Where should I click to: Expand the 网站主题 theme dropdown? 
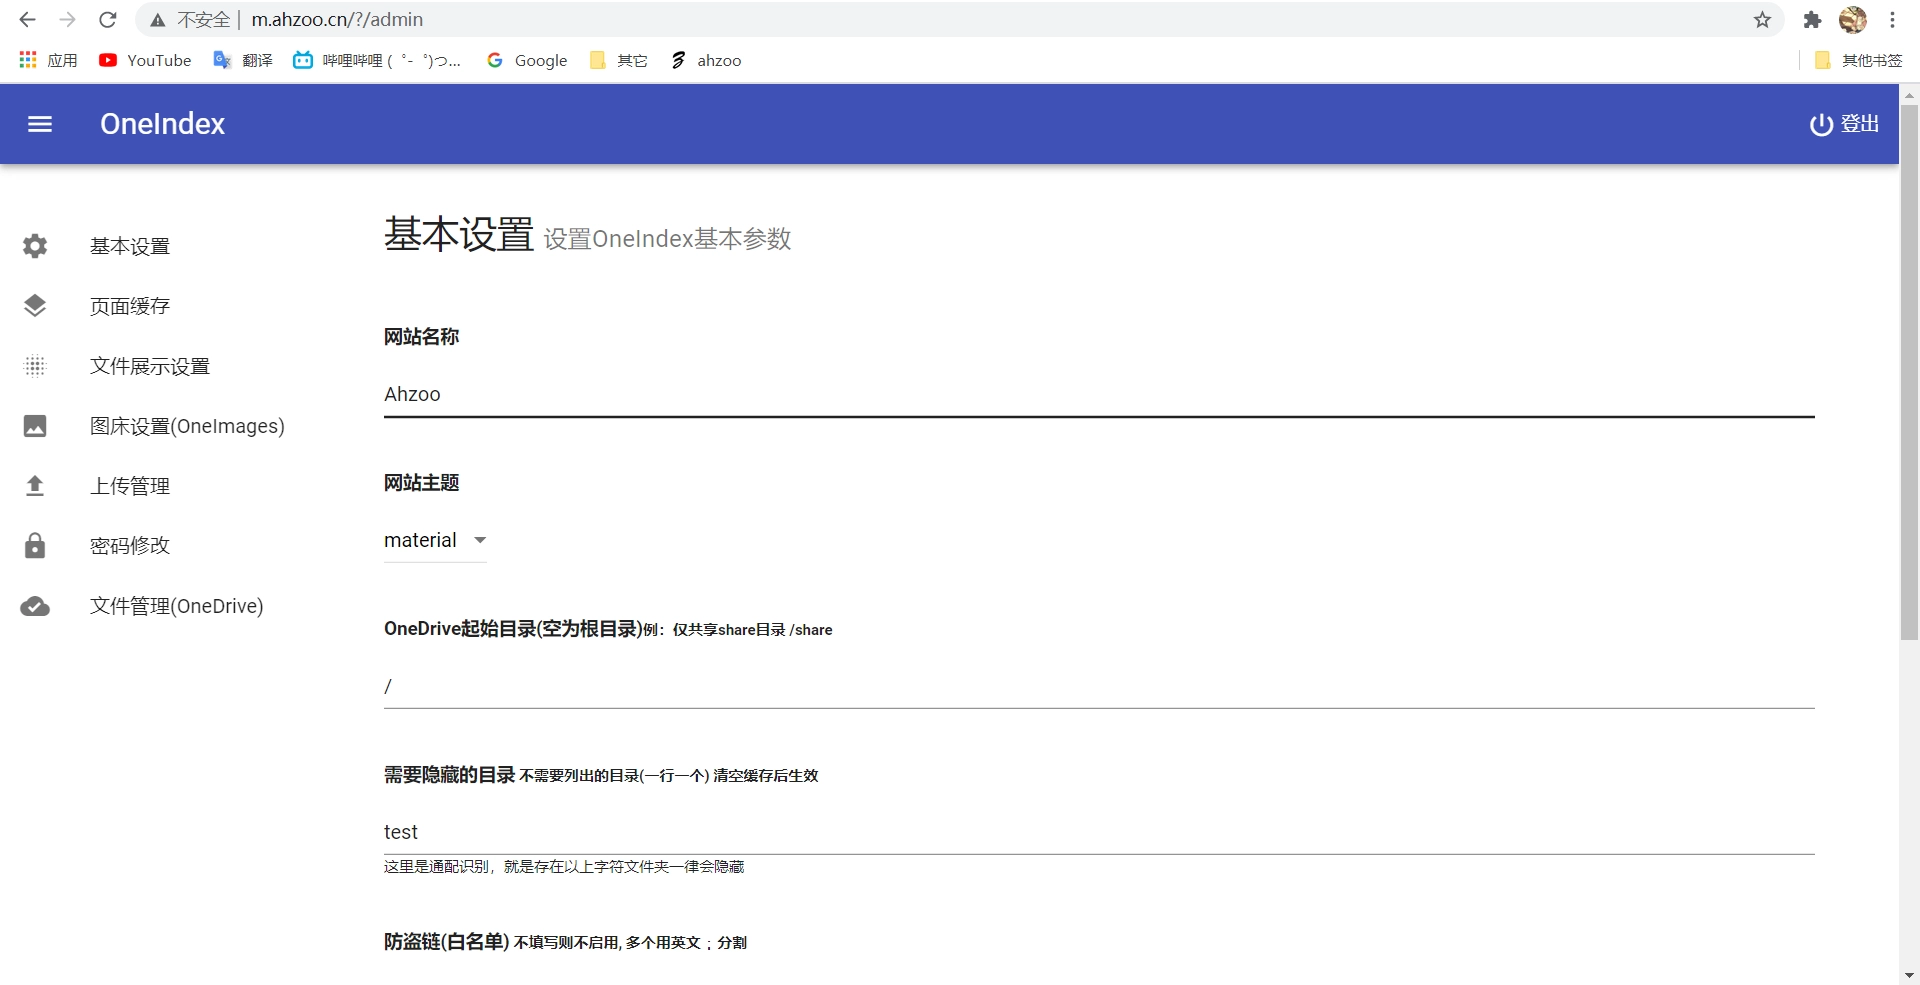(435, 540)
